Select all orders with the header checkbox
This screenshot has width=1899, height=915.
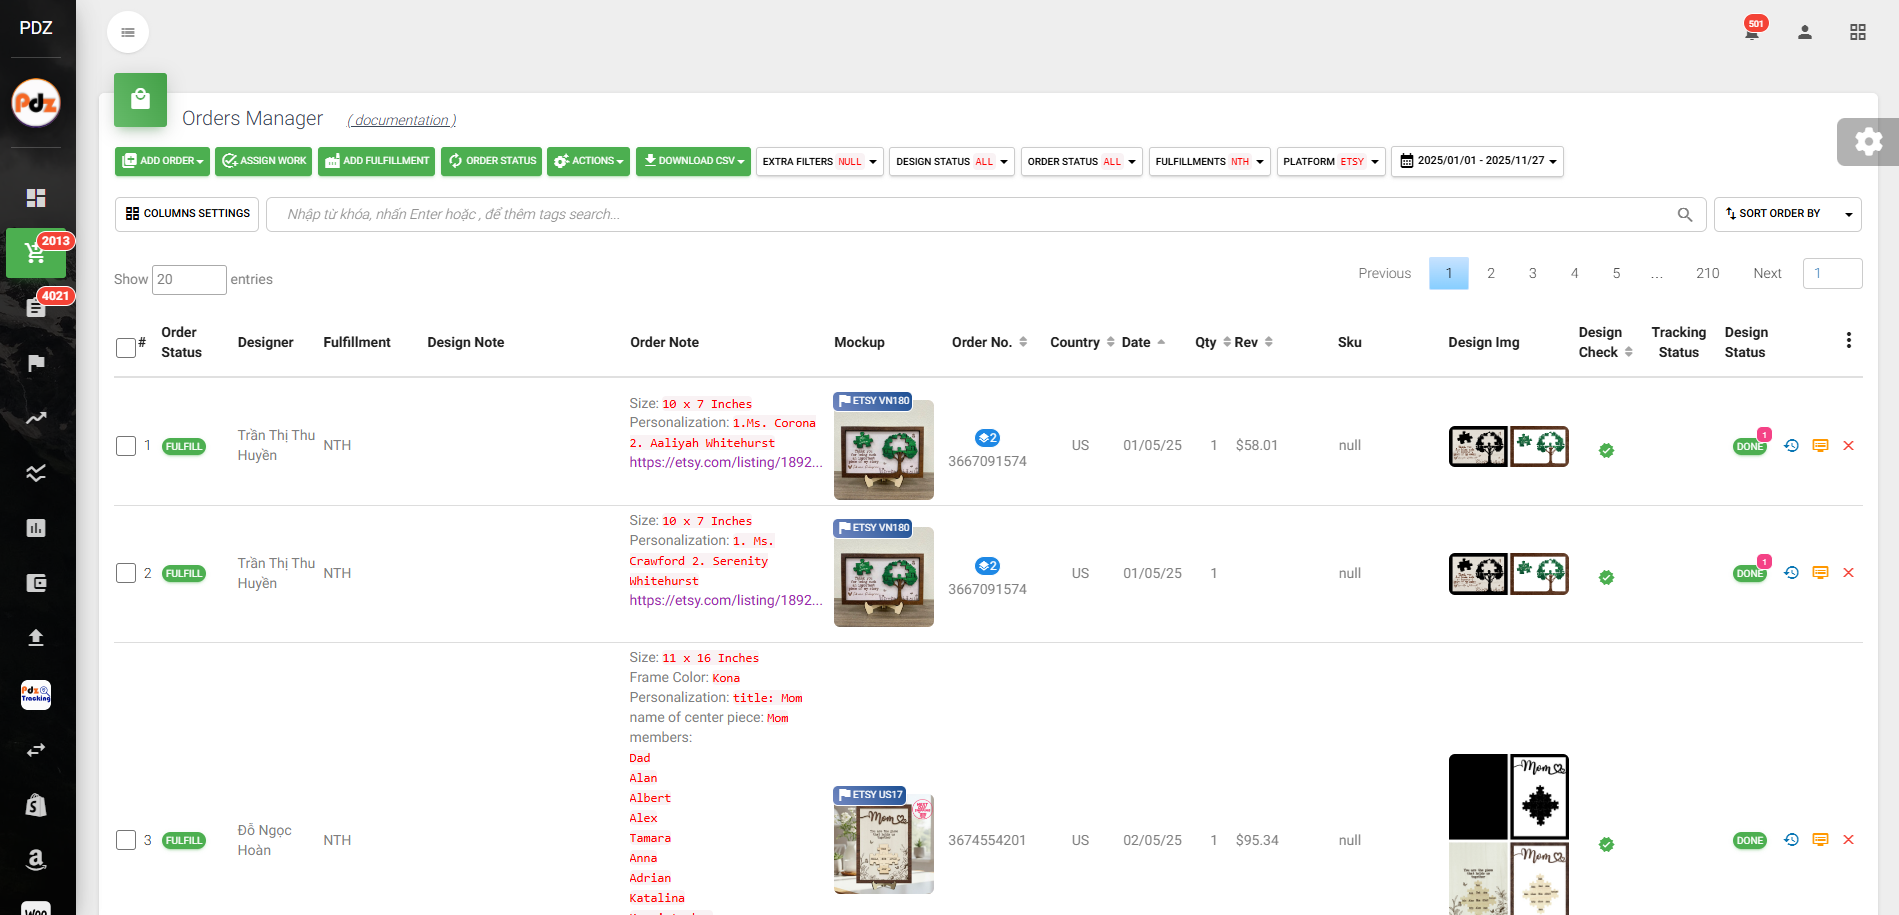pyautogui.click(x=124, y=347)
